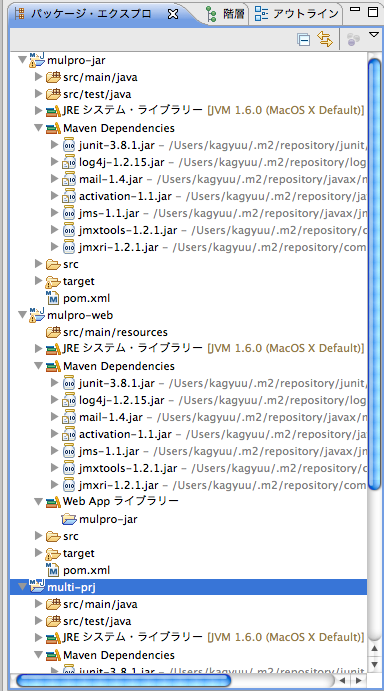Click mail-1.4.jar icon in mulpro-jar
The image size is (384, 691).
click(69, 179)
